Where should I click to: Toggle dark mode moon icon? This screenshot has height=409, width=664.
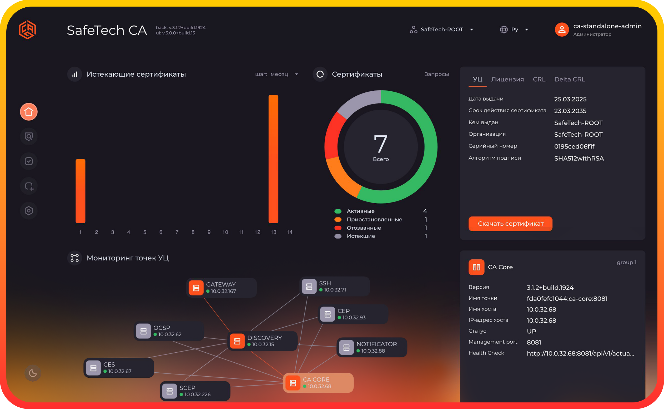[33, 373]
